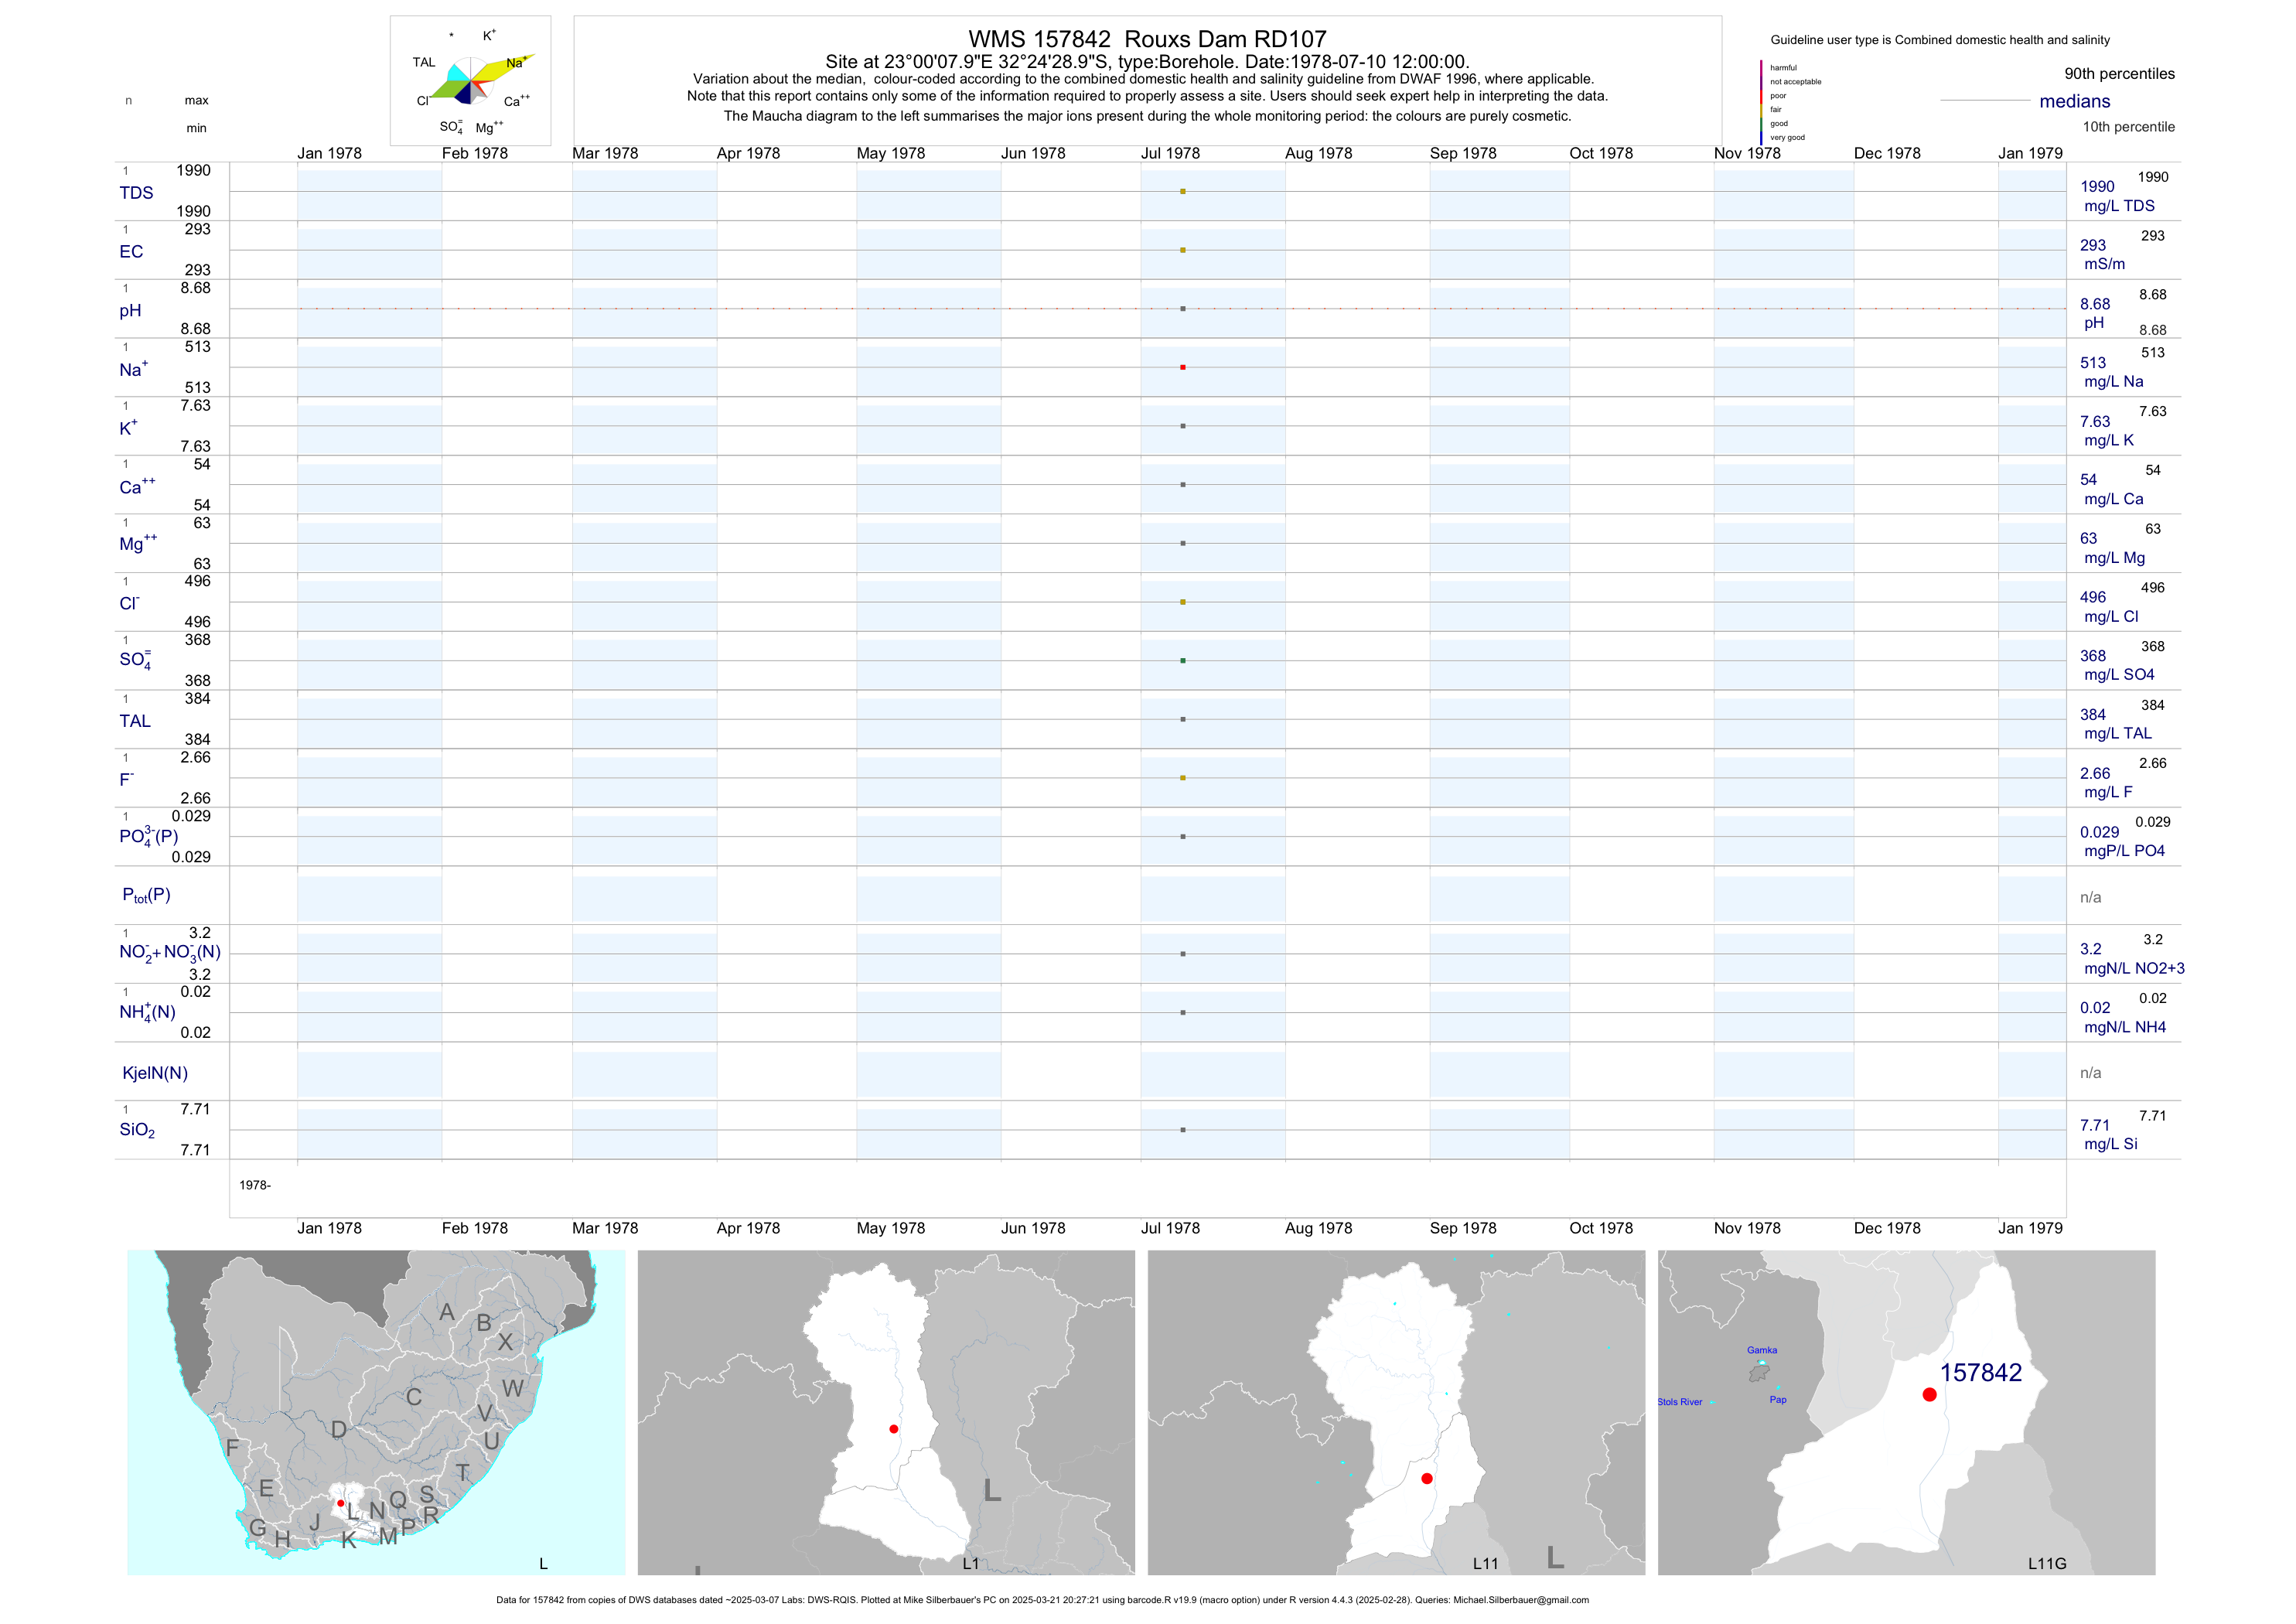The height and width of the screenshot is (1624, 2296).
Task: Click the green SO4 data marker
Action: 1182,661
